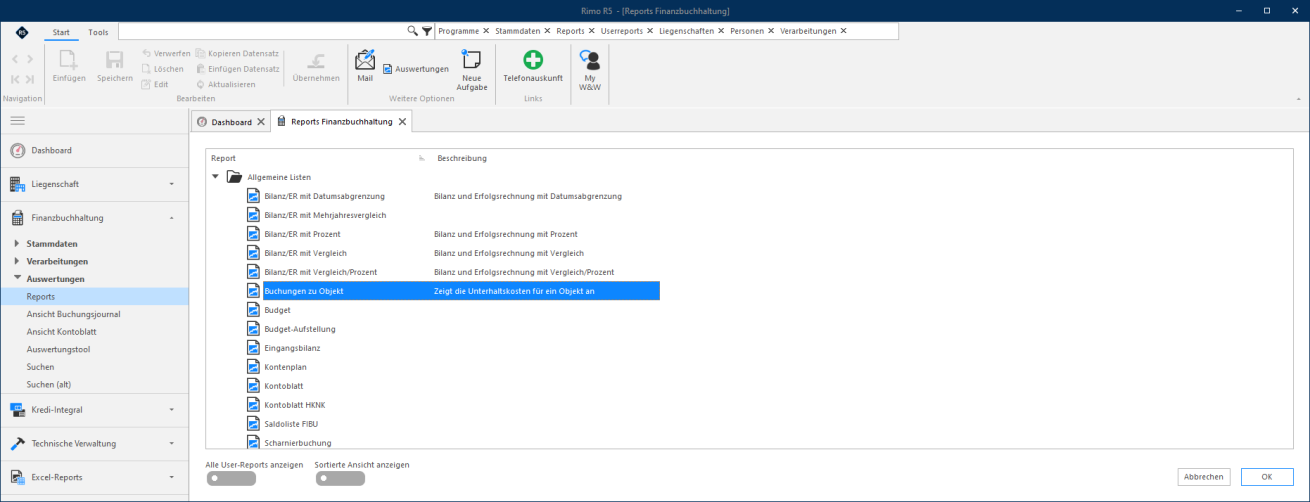Click the Mail envelope icon
This screenshot has height=502, width=1310.
tap(365, 60)
